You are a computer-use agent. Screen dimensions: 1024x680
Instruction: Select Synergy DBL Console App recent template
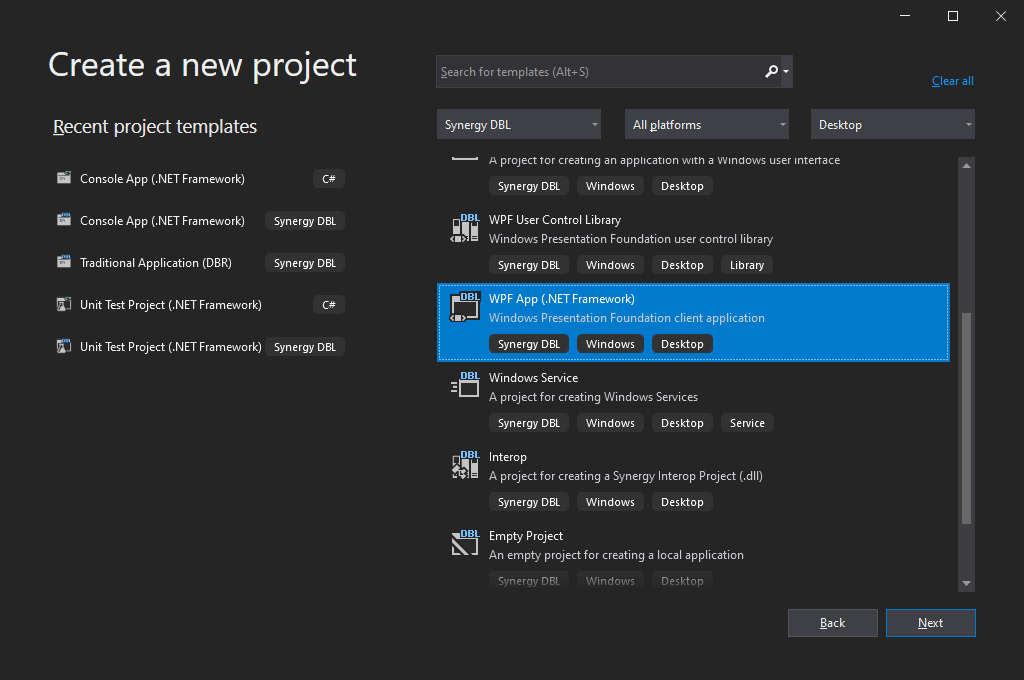tap(162, 221)
